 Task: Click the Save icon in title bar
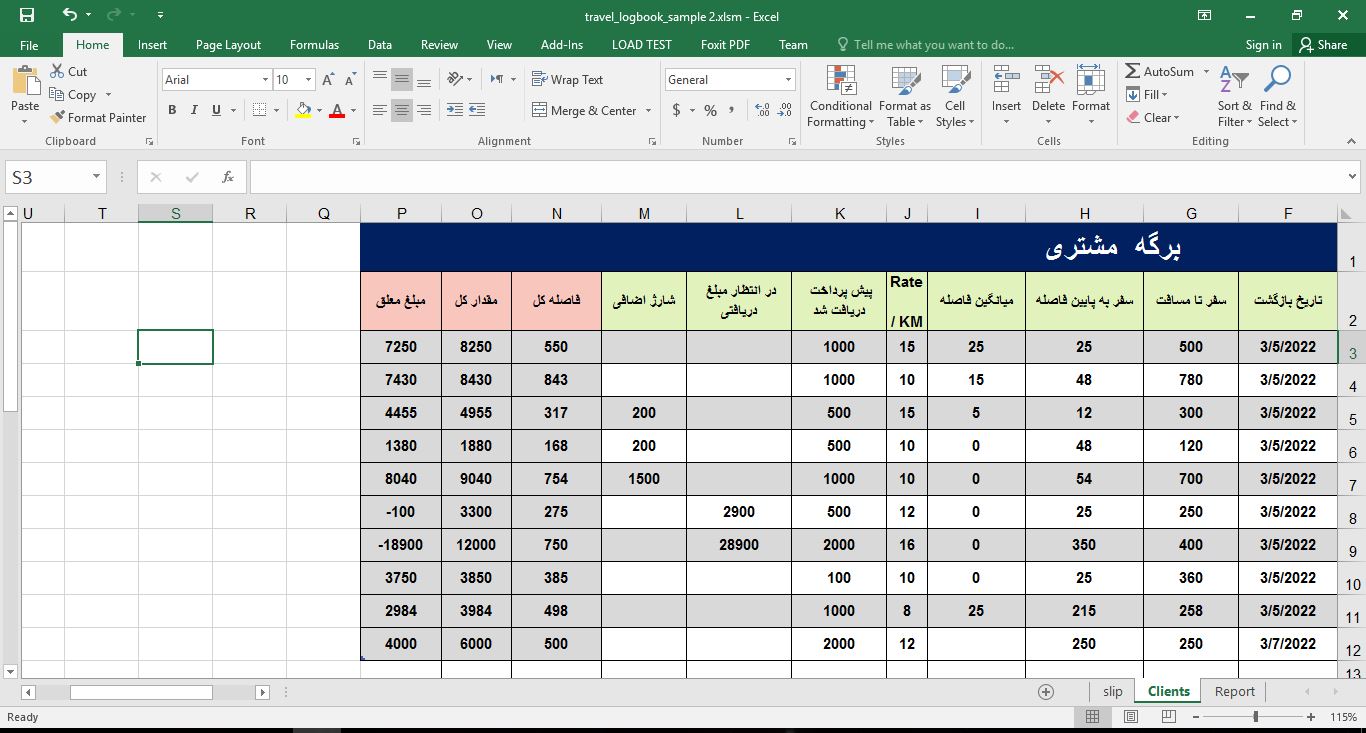coord(27,15)
